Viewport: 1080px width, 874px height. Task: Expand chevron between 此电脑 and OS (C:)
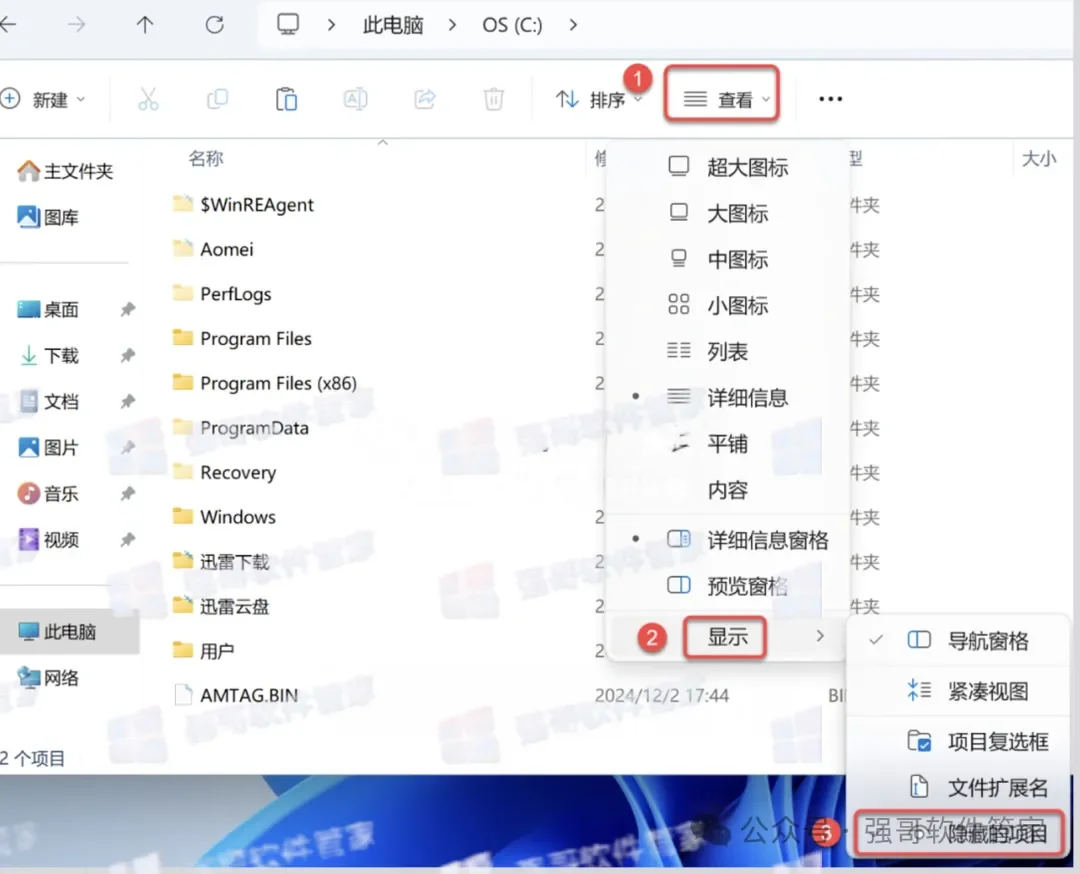pos(452,25)
